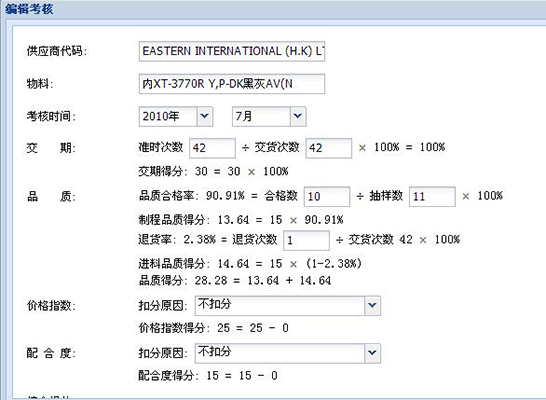The height and width of the screenshot is (400, 546).
Task: Click the 制程品质得分: 13.64 line
Action: (x=241, y=220)
